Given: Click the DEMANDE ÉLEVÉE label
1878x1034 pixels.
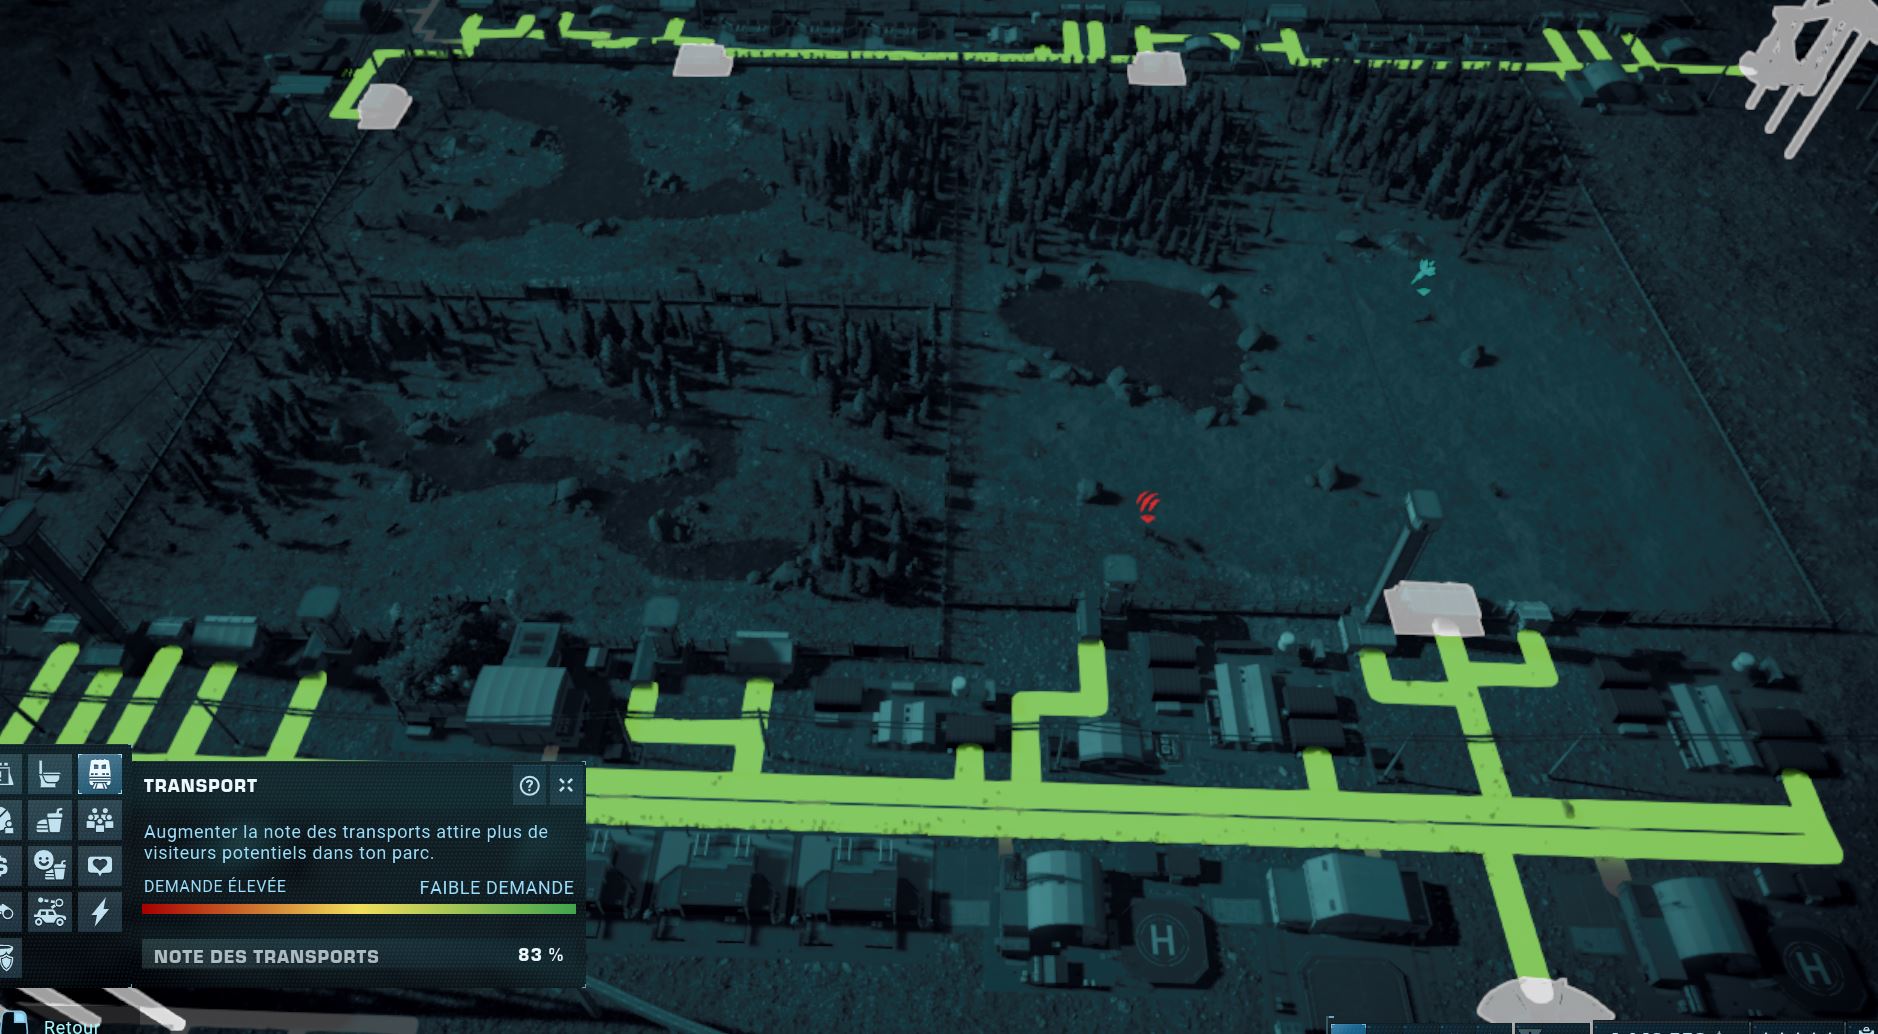Looking at the screenshot, I should click(215, 886).
